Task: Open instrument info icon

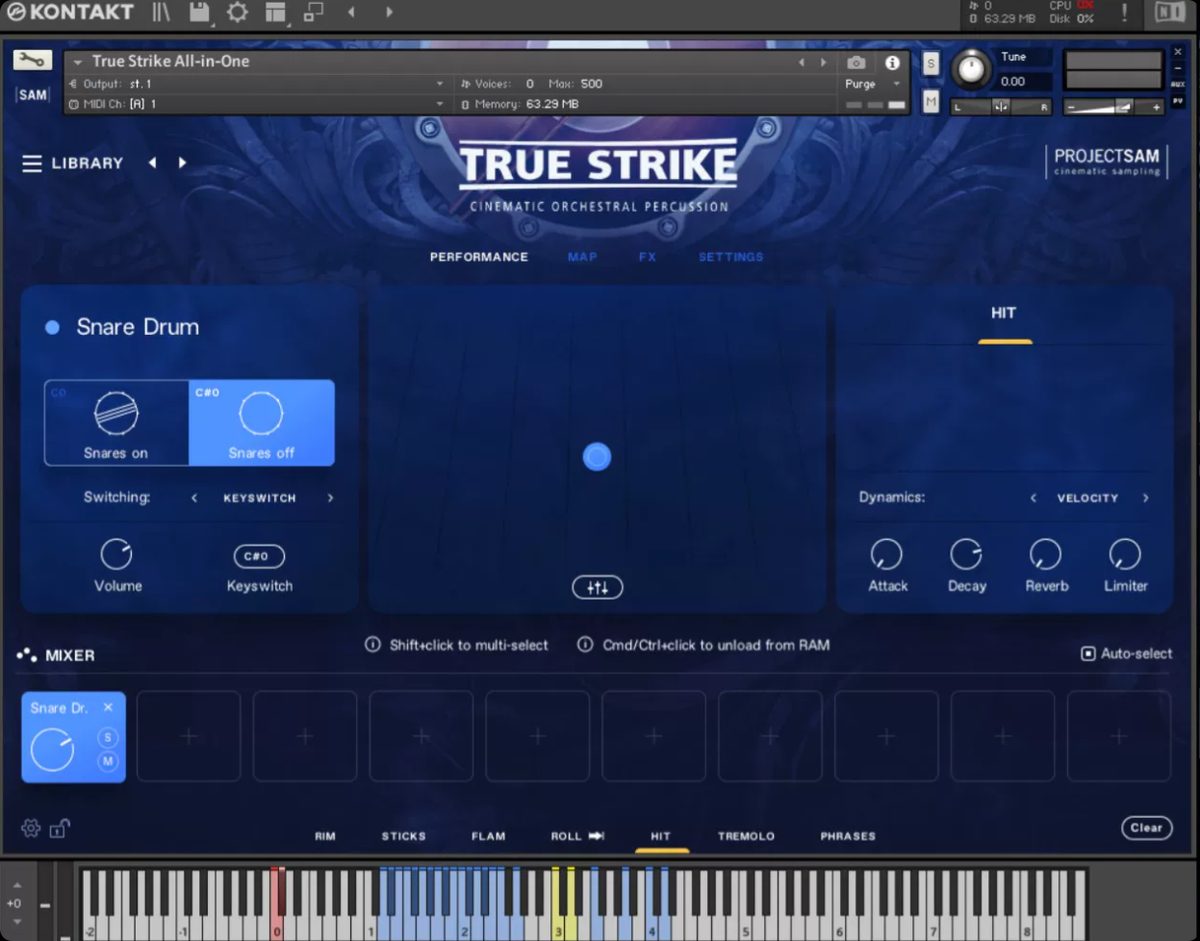Action: click(x=892, y=62)
